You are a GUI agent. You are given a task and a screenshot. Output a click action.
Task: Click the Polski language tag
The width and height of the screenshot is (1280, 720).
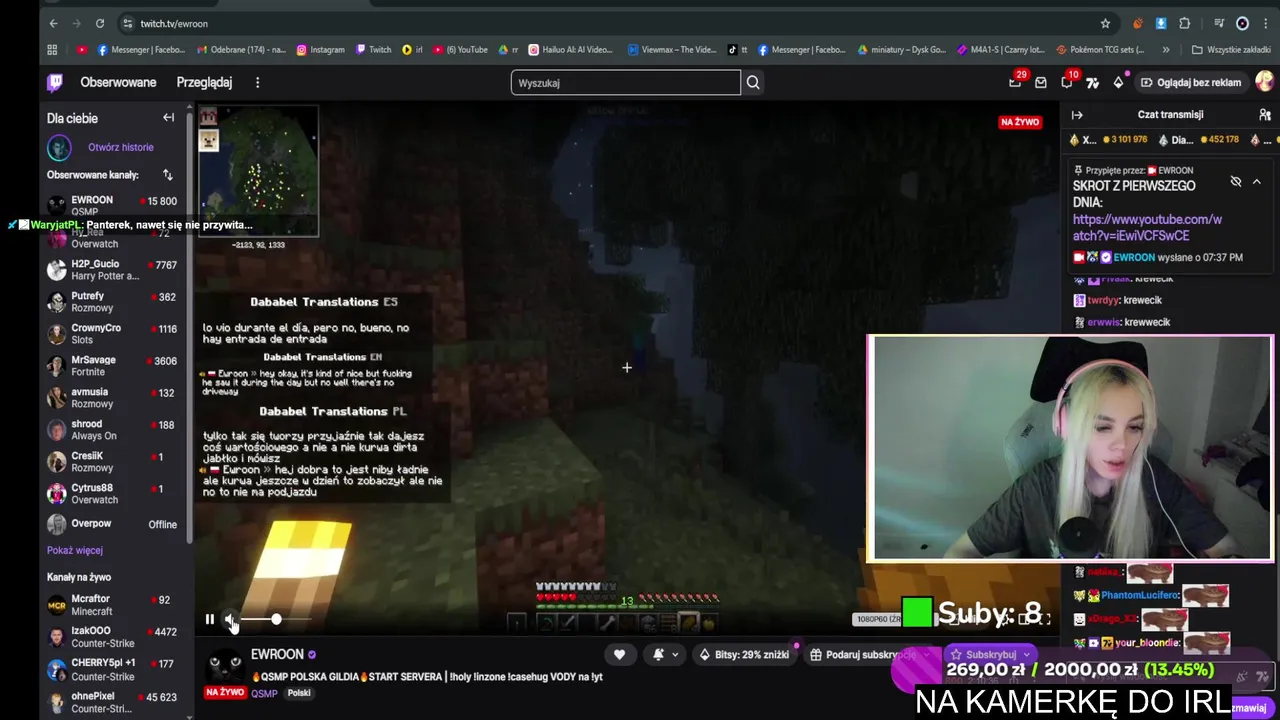[x=299, y=693]
